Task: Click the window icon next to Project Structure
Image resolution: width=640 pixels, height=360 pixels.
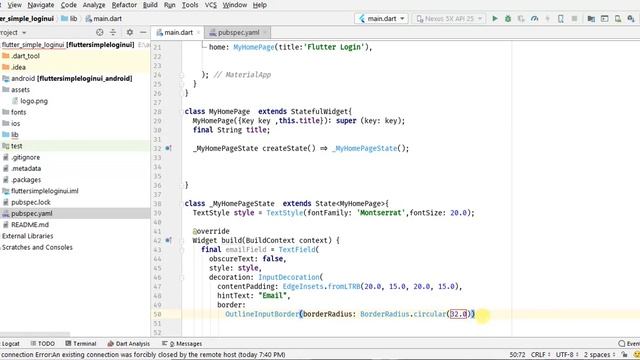Action: click(x=604, y=19)
